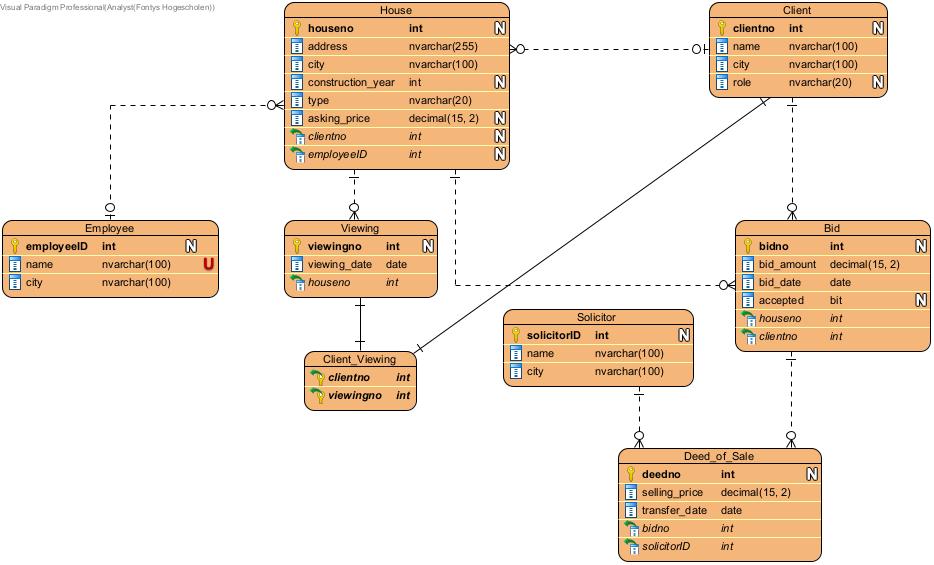Click the N nullable marker on construction_year row
Viewport: 934px width, 565px height.
(x=499, y=83)
